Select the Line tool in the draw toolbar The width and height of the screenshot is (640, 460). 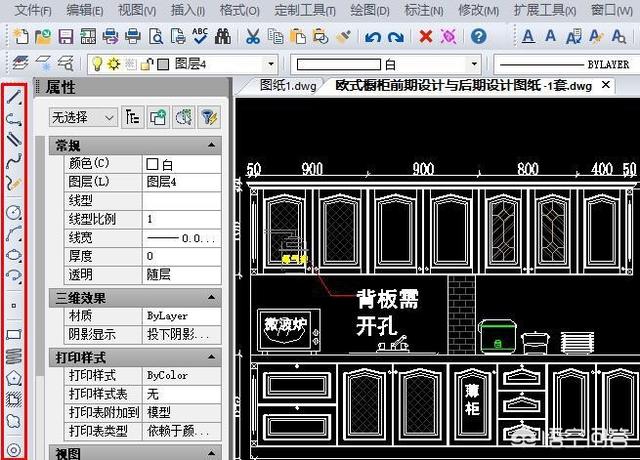pos(14,97)
